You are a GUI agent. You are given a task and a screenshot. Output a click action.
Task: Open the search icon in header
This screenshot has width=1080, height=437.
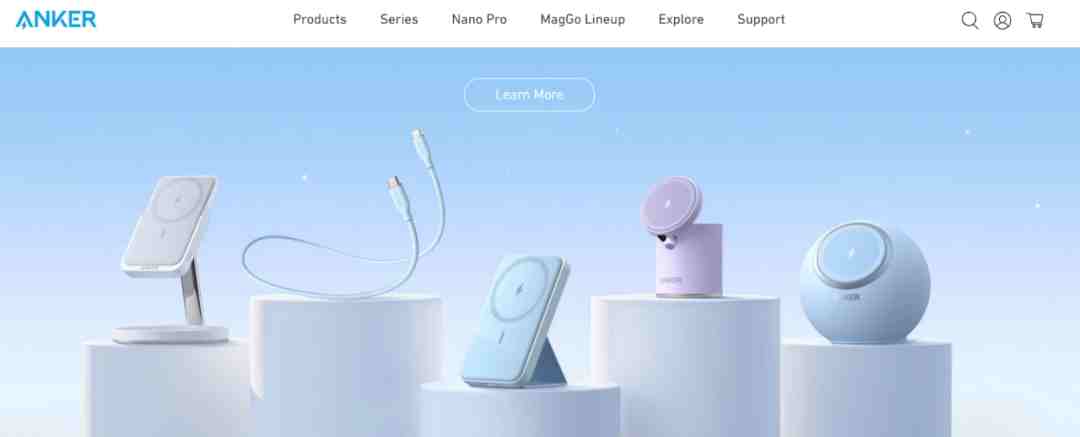970,20
